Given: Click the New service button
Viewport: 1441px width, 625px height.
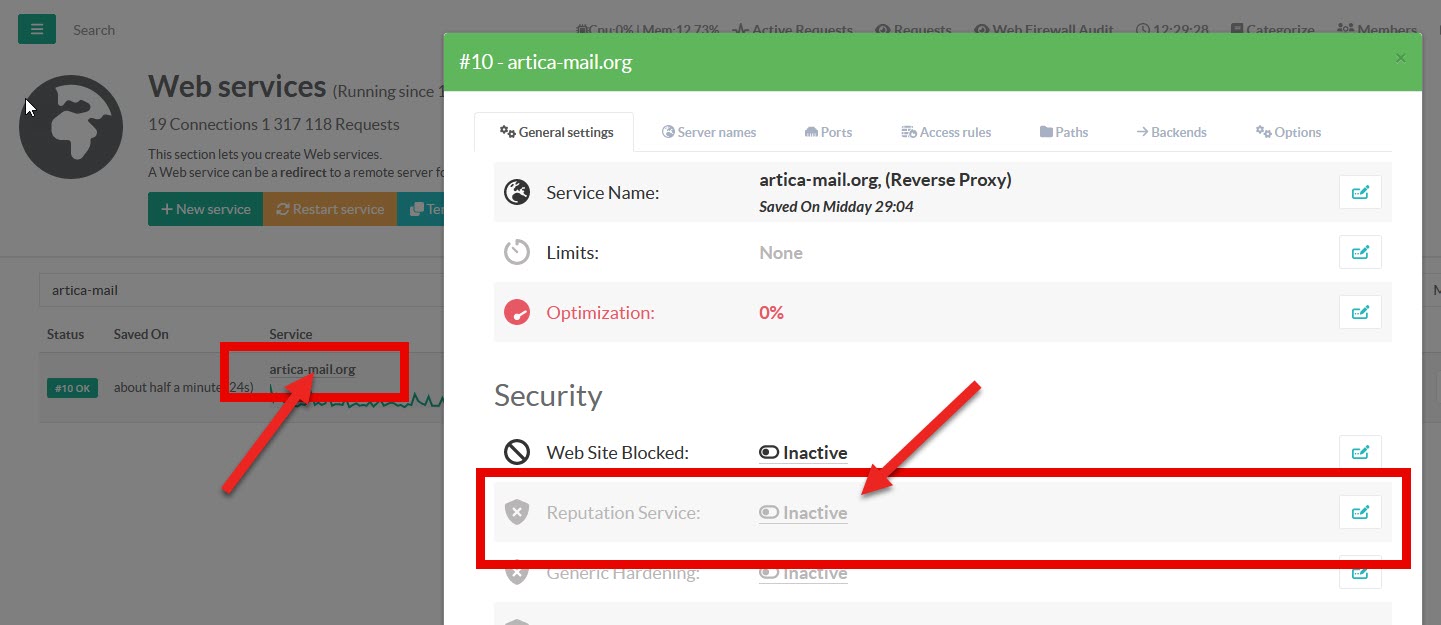Looking at the screenshot, I should tap(205, 209).
